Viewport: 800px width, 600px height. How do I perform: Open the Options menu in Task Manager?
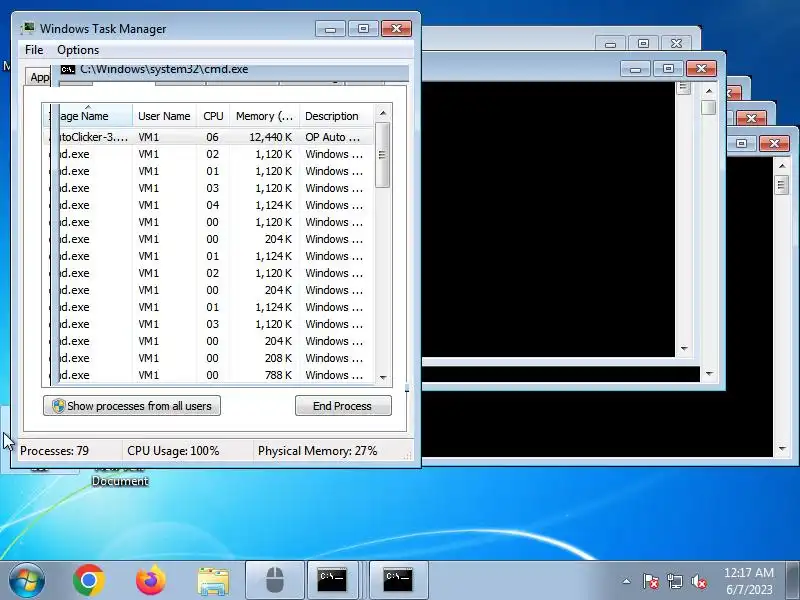78,50
